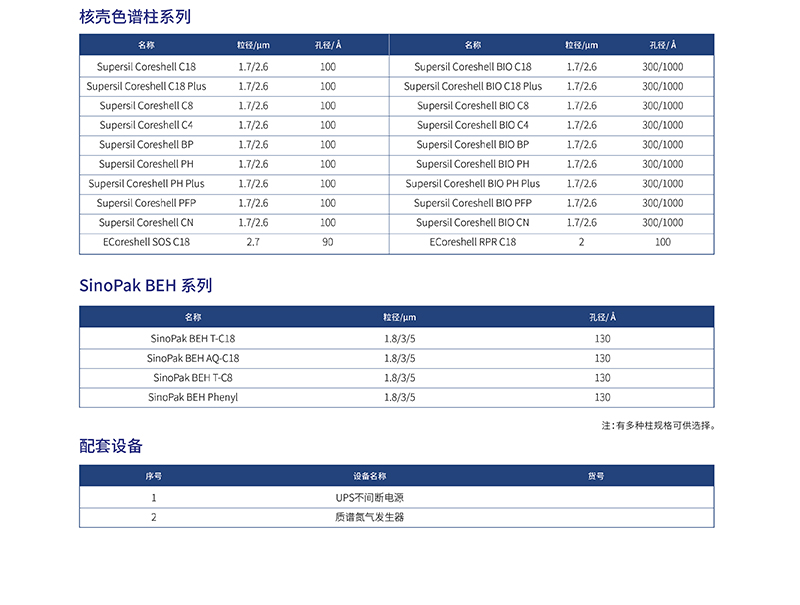
Task: Select the ECoreshell RPR C18 entry
Action: [473, 242]
